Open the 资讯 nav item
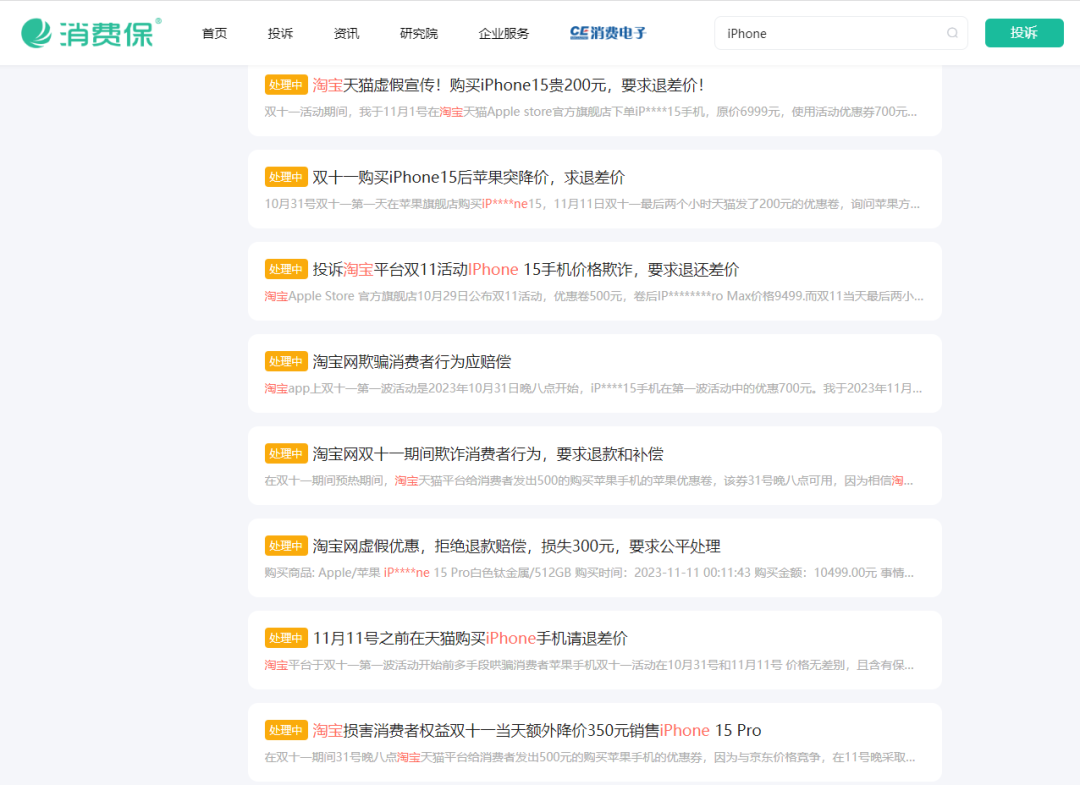 click(346, 33)
